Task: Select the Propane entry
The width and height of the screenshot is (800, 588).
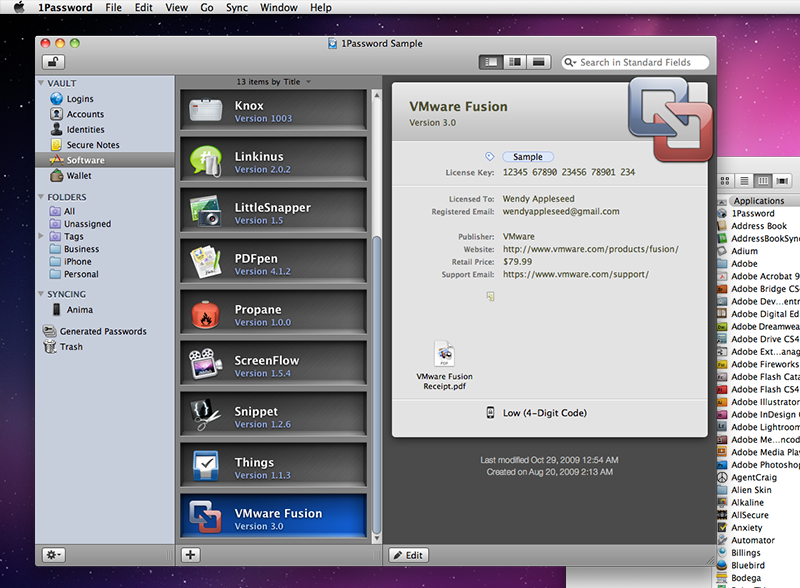Action: [273, 314]
